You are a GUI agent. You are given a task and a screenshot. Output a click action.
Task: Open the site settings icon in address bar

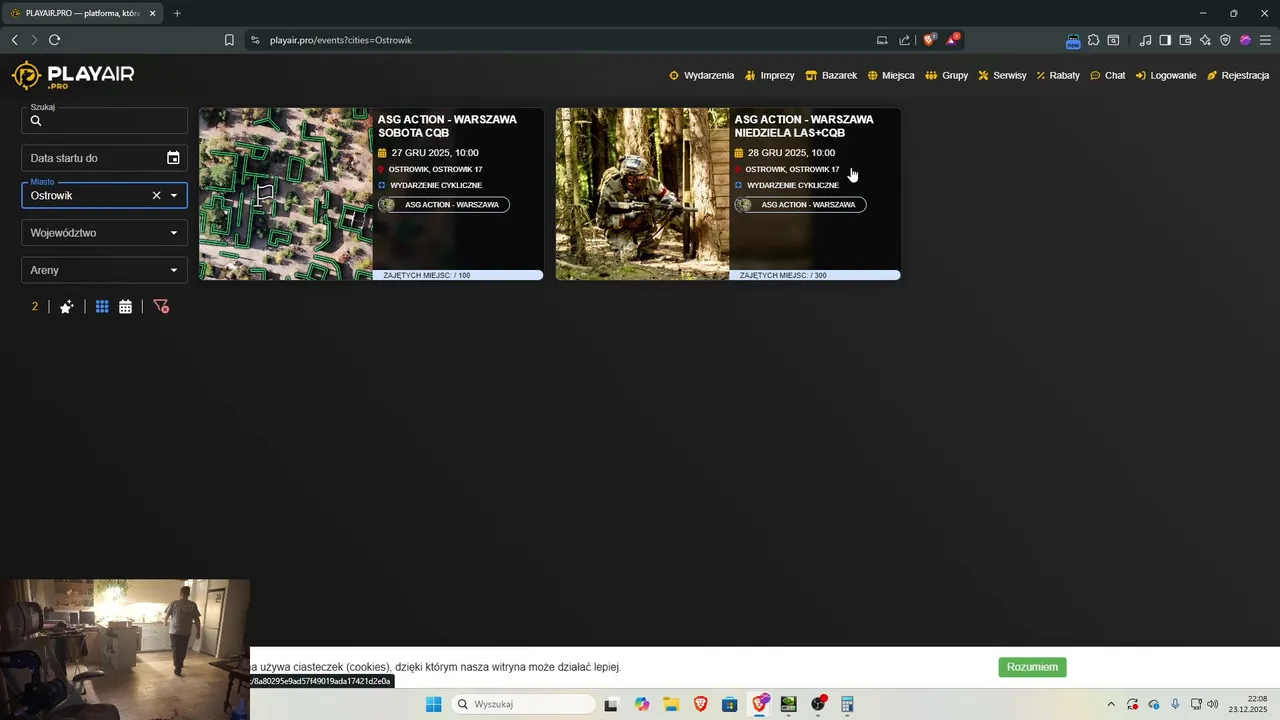pyautogui.click(x=255, y=40)
